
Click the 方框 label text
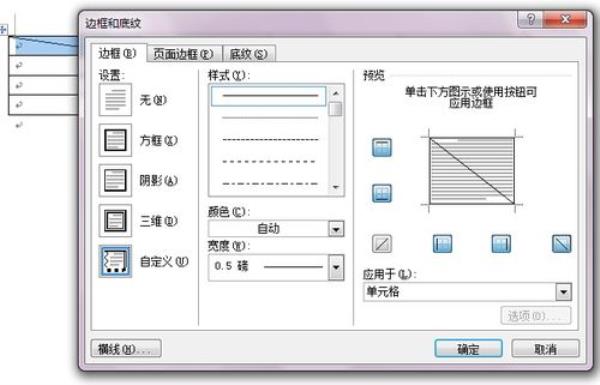tap(158, 140)
